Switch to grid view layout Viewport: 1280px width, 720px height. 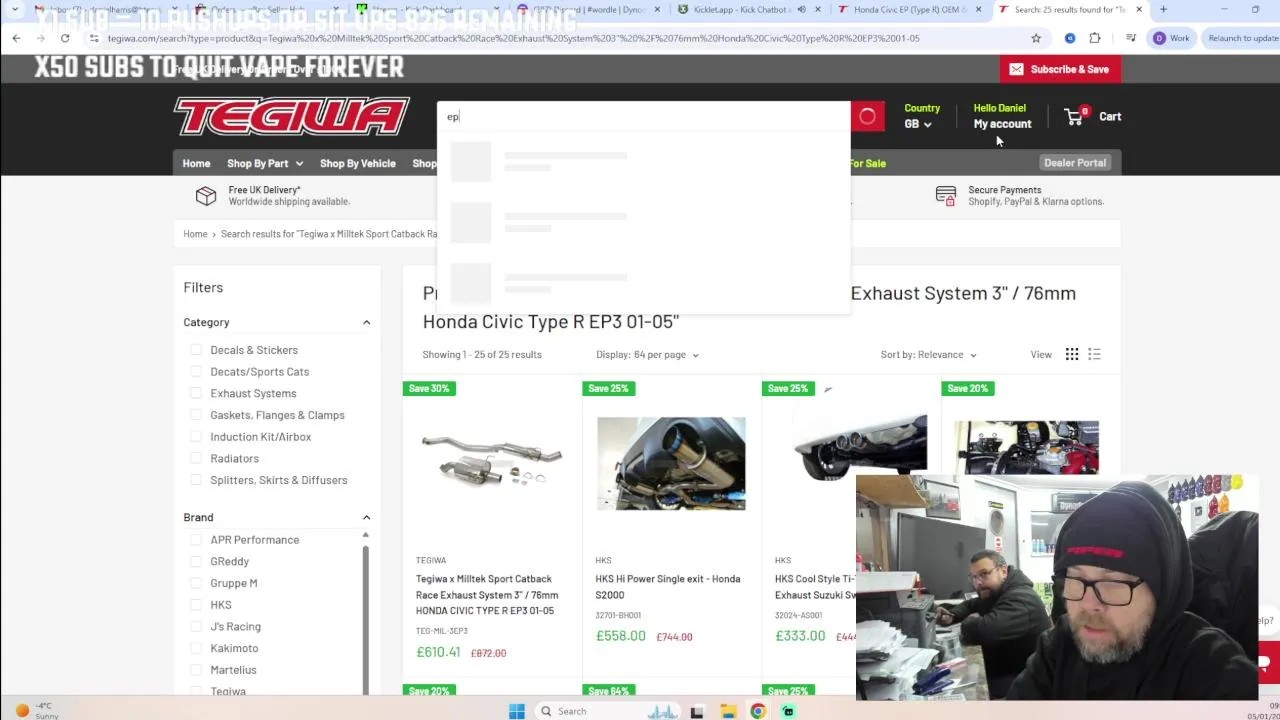click(1072, 354)
